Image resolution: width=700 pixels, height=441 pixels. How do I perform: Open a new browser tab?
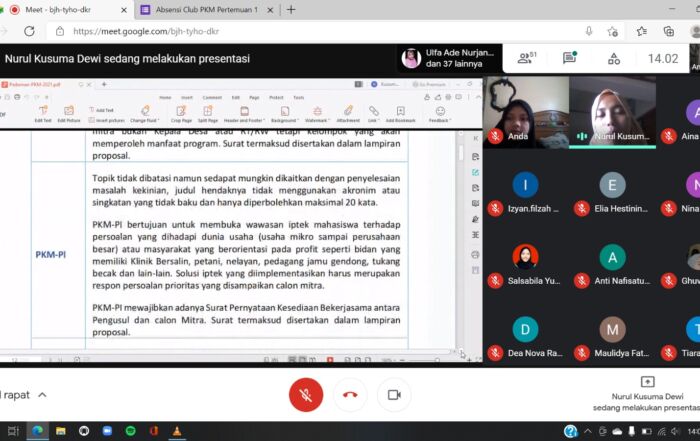291,10
